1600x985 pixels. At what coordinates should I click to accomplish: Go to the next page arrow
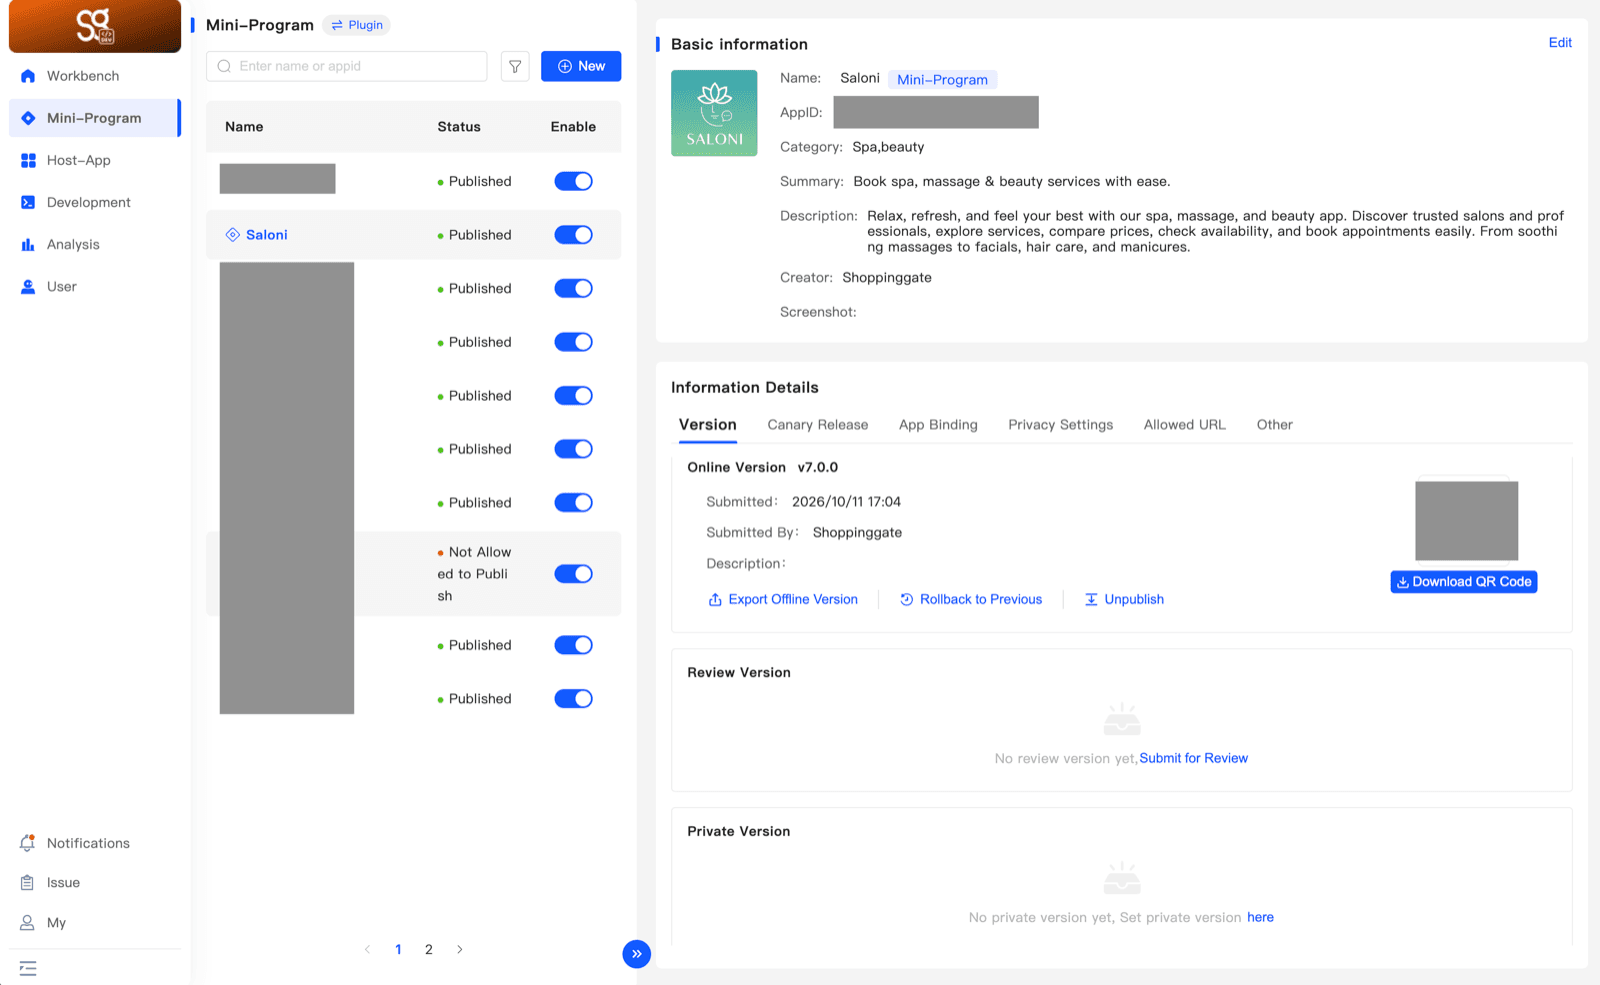pos(460,950)
